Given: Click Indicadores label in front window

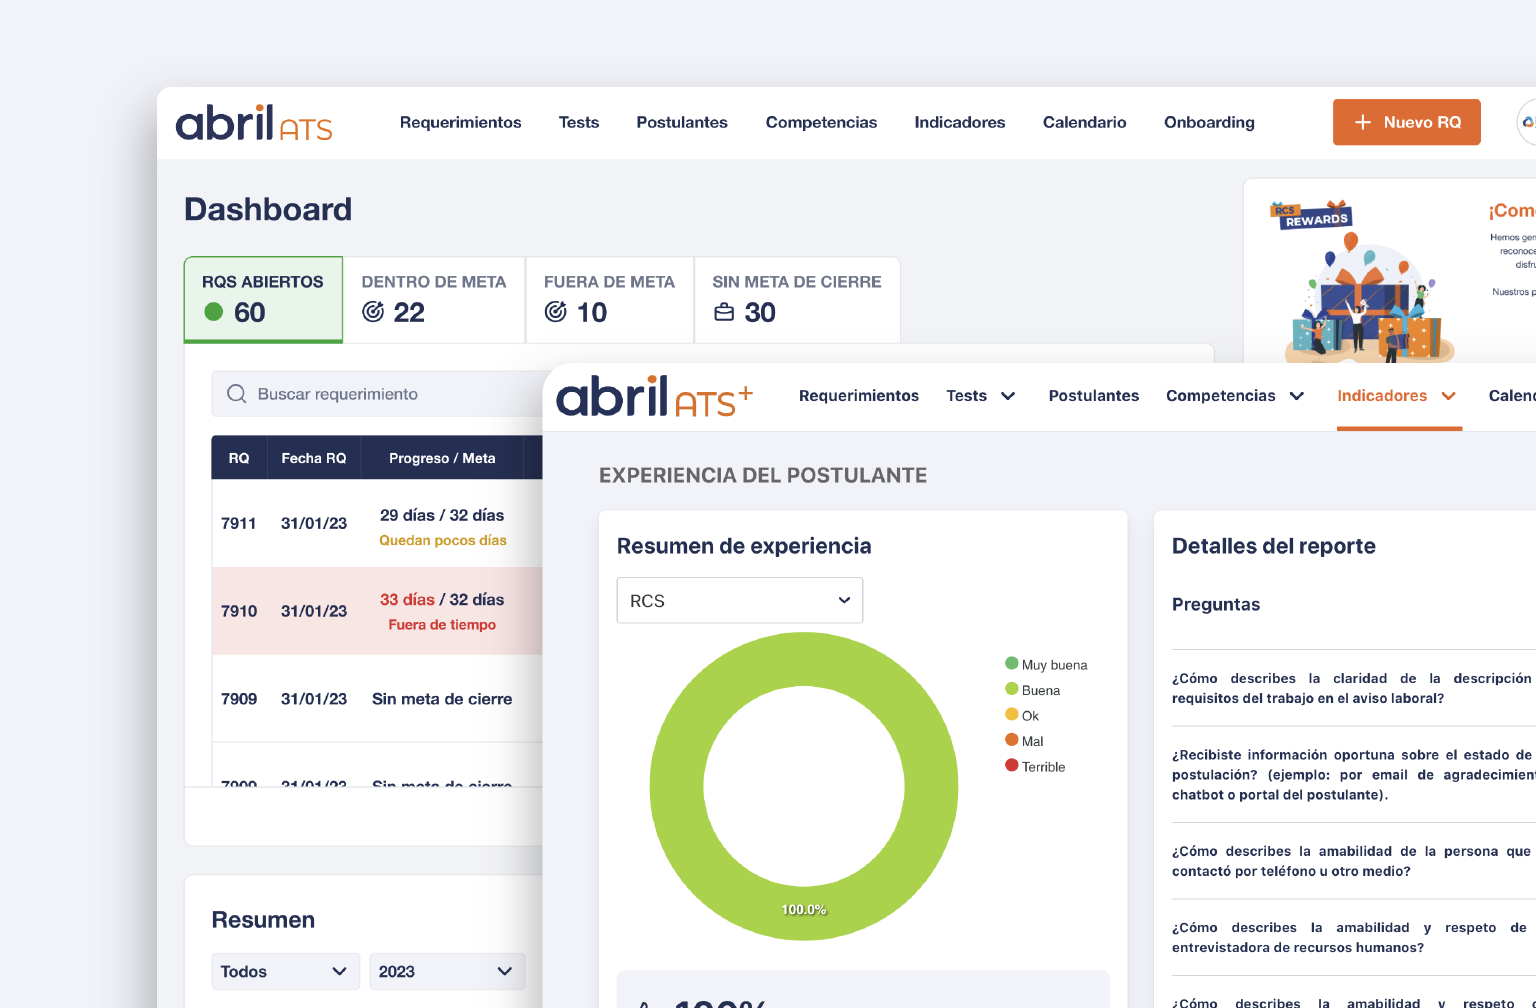Looking at the screenshot, I should coord(1382,396).
